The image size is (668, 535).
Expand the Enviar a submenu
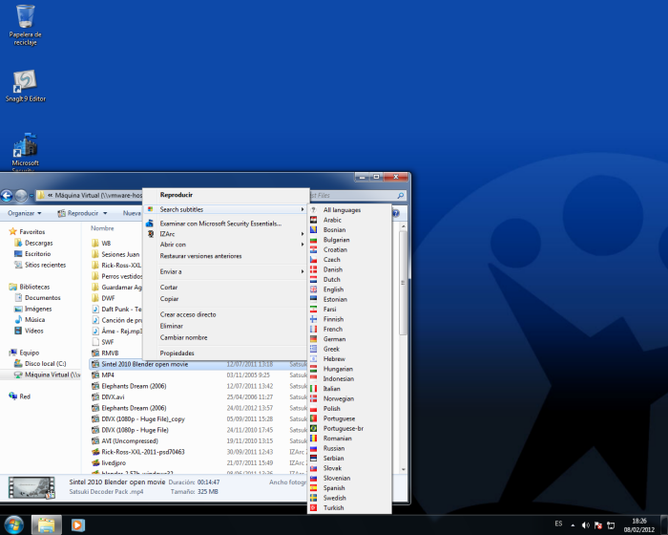(226, 271)
